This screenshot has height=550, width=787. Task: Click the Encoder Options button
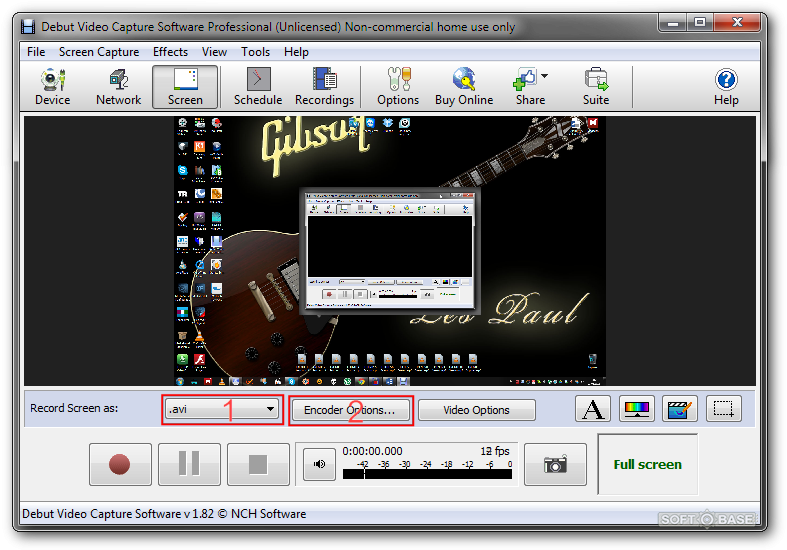click(350, 410)
